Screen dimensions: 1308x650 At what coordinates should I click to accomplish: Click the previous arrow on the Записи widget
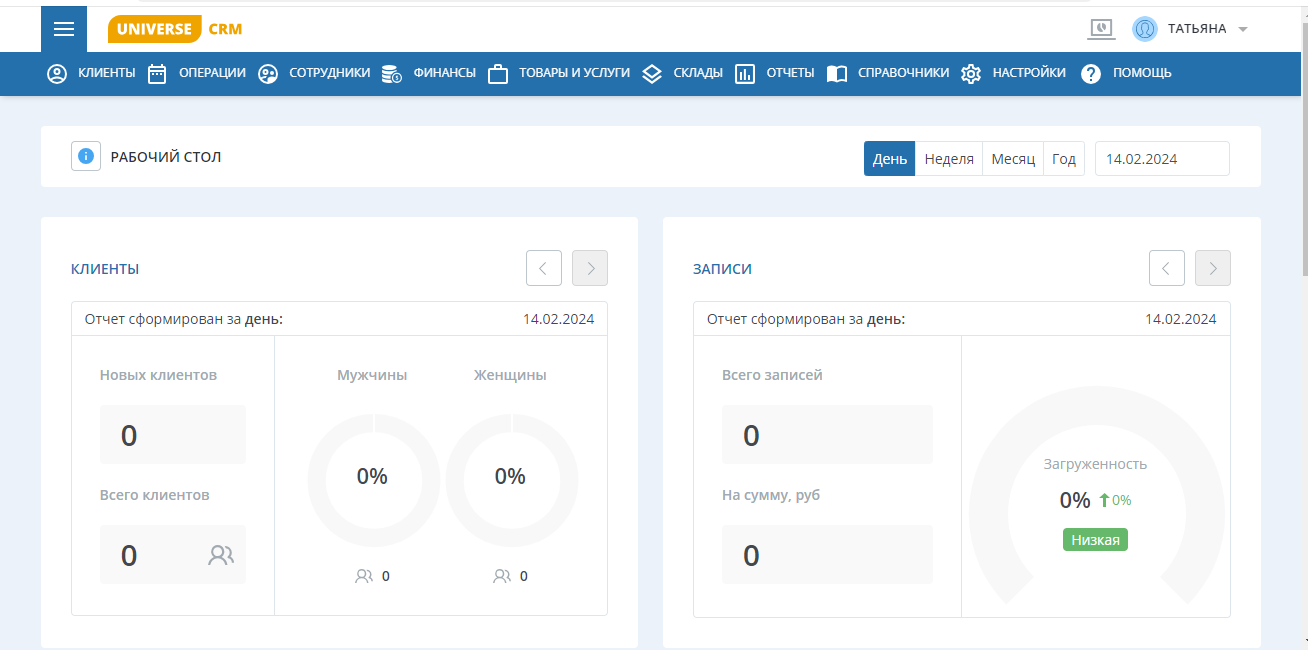pos(1167,268)
